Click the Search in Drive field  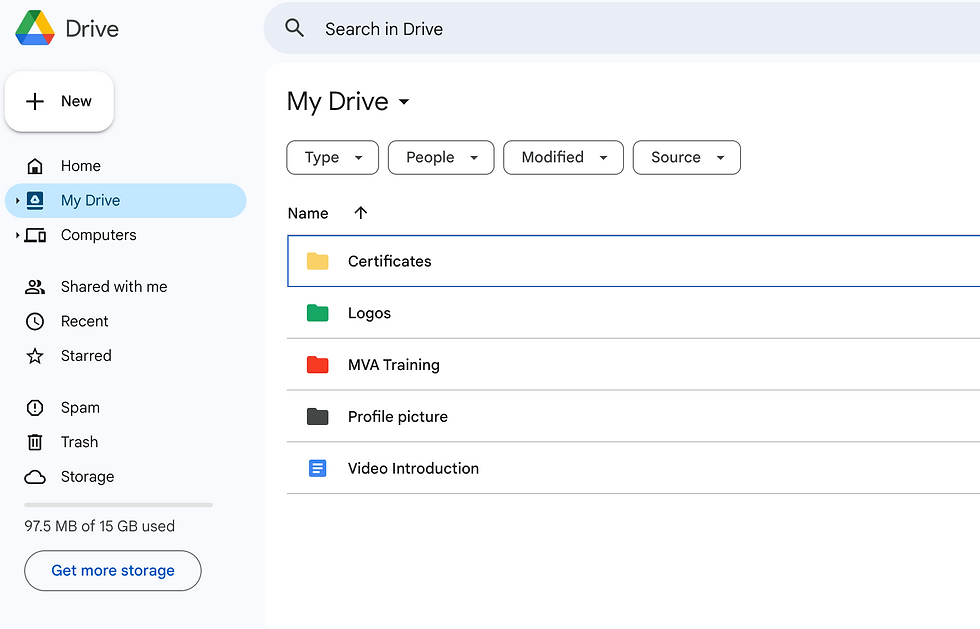600,29
